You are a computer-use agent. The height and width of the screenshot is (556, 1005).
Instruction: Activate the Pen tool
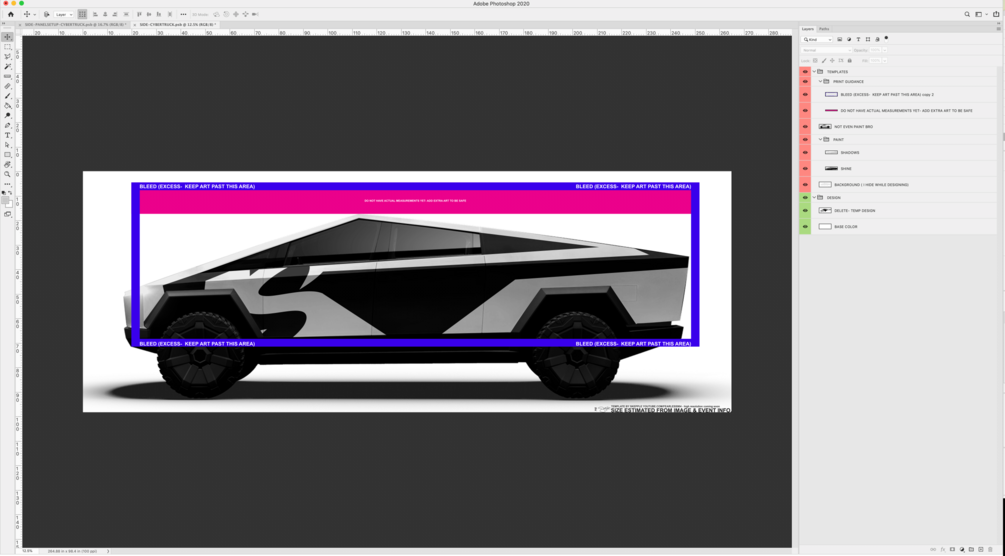(x=8, y=126)
